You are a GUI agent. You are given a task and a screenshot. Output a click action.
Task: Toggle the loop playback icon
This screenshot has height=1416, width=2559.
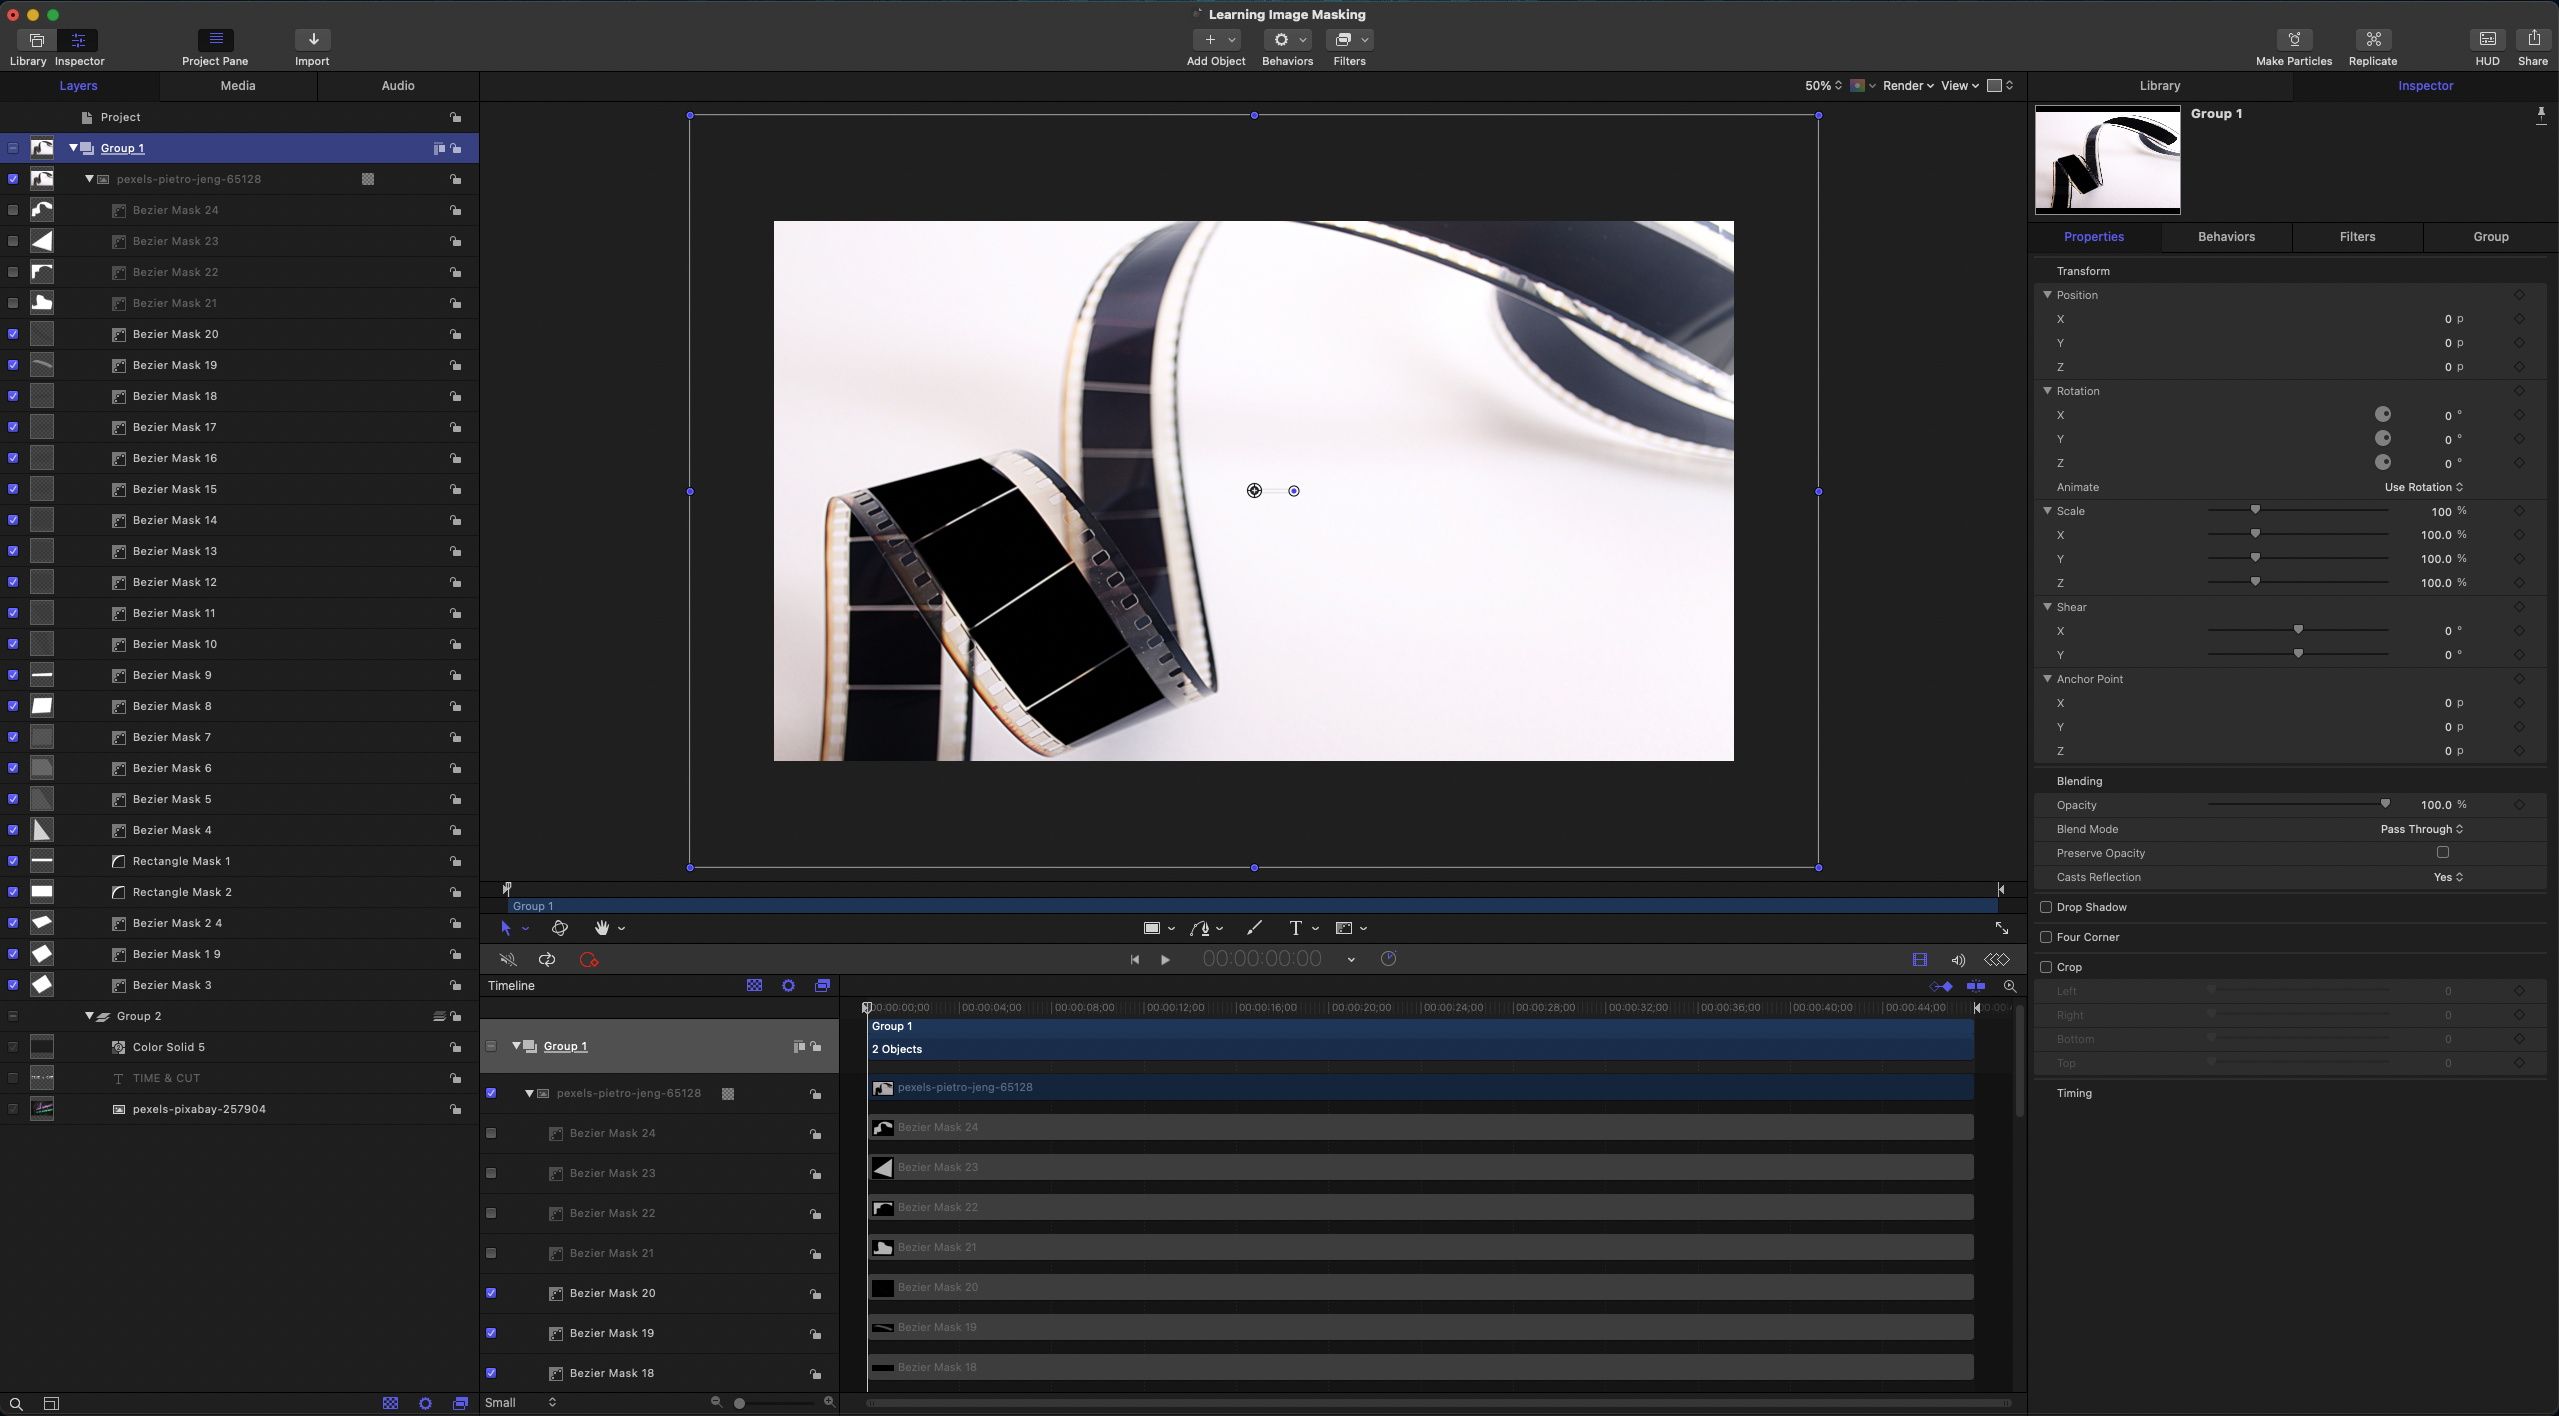547,960
